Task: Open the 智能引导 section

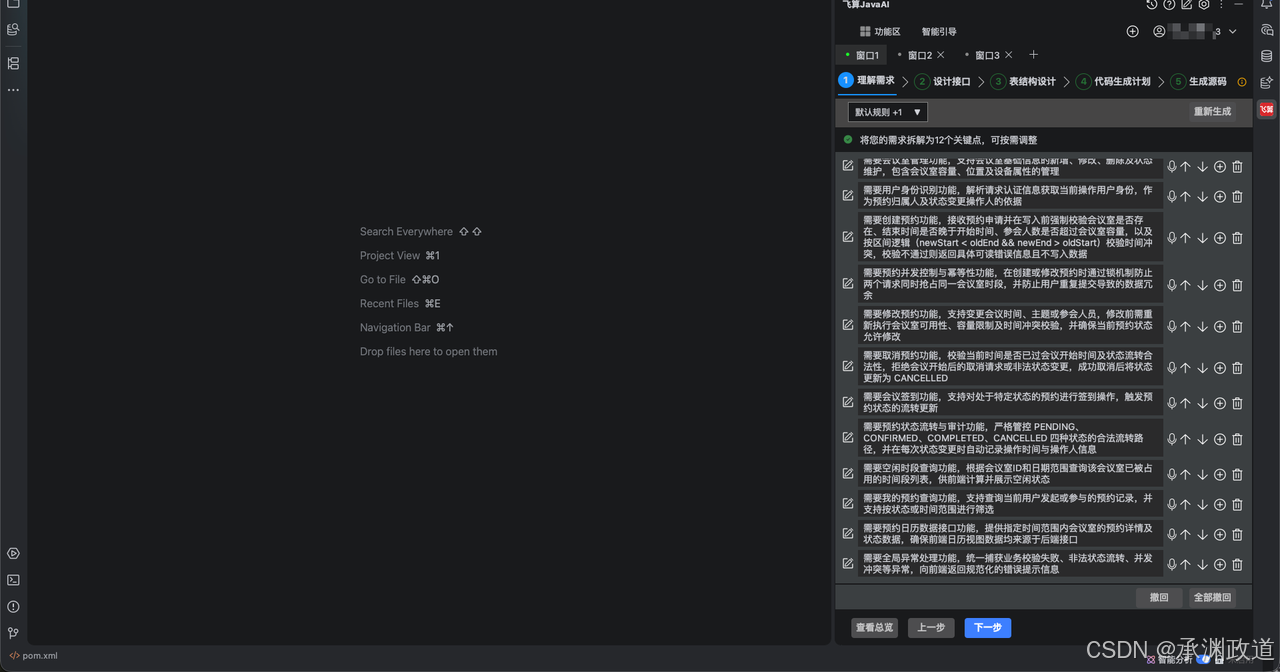Action: 939,32
